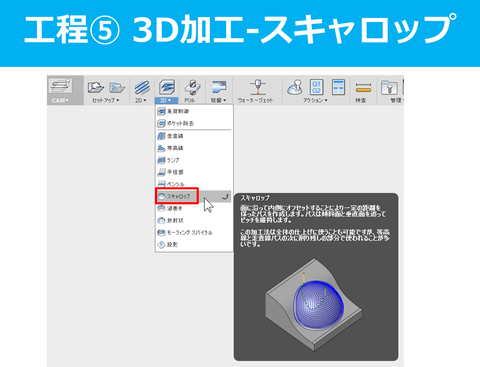Viewport: 480px width, 367px height.
Task: Expand the 旋盤 dropdown label
Action: 218,100
